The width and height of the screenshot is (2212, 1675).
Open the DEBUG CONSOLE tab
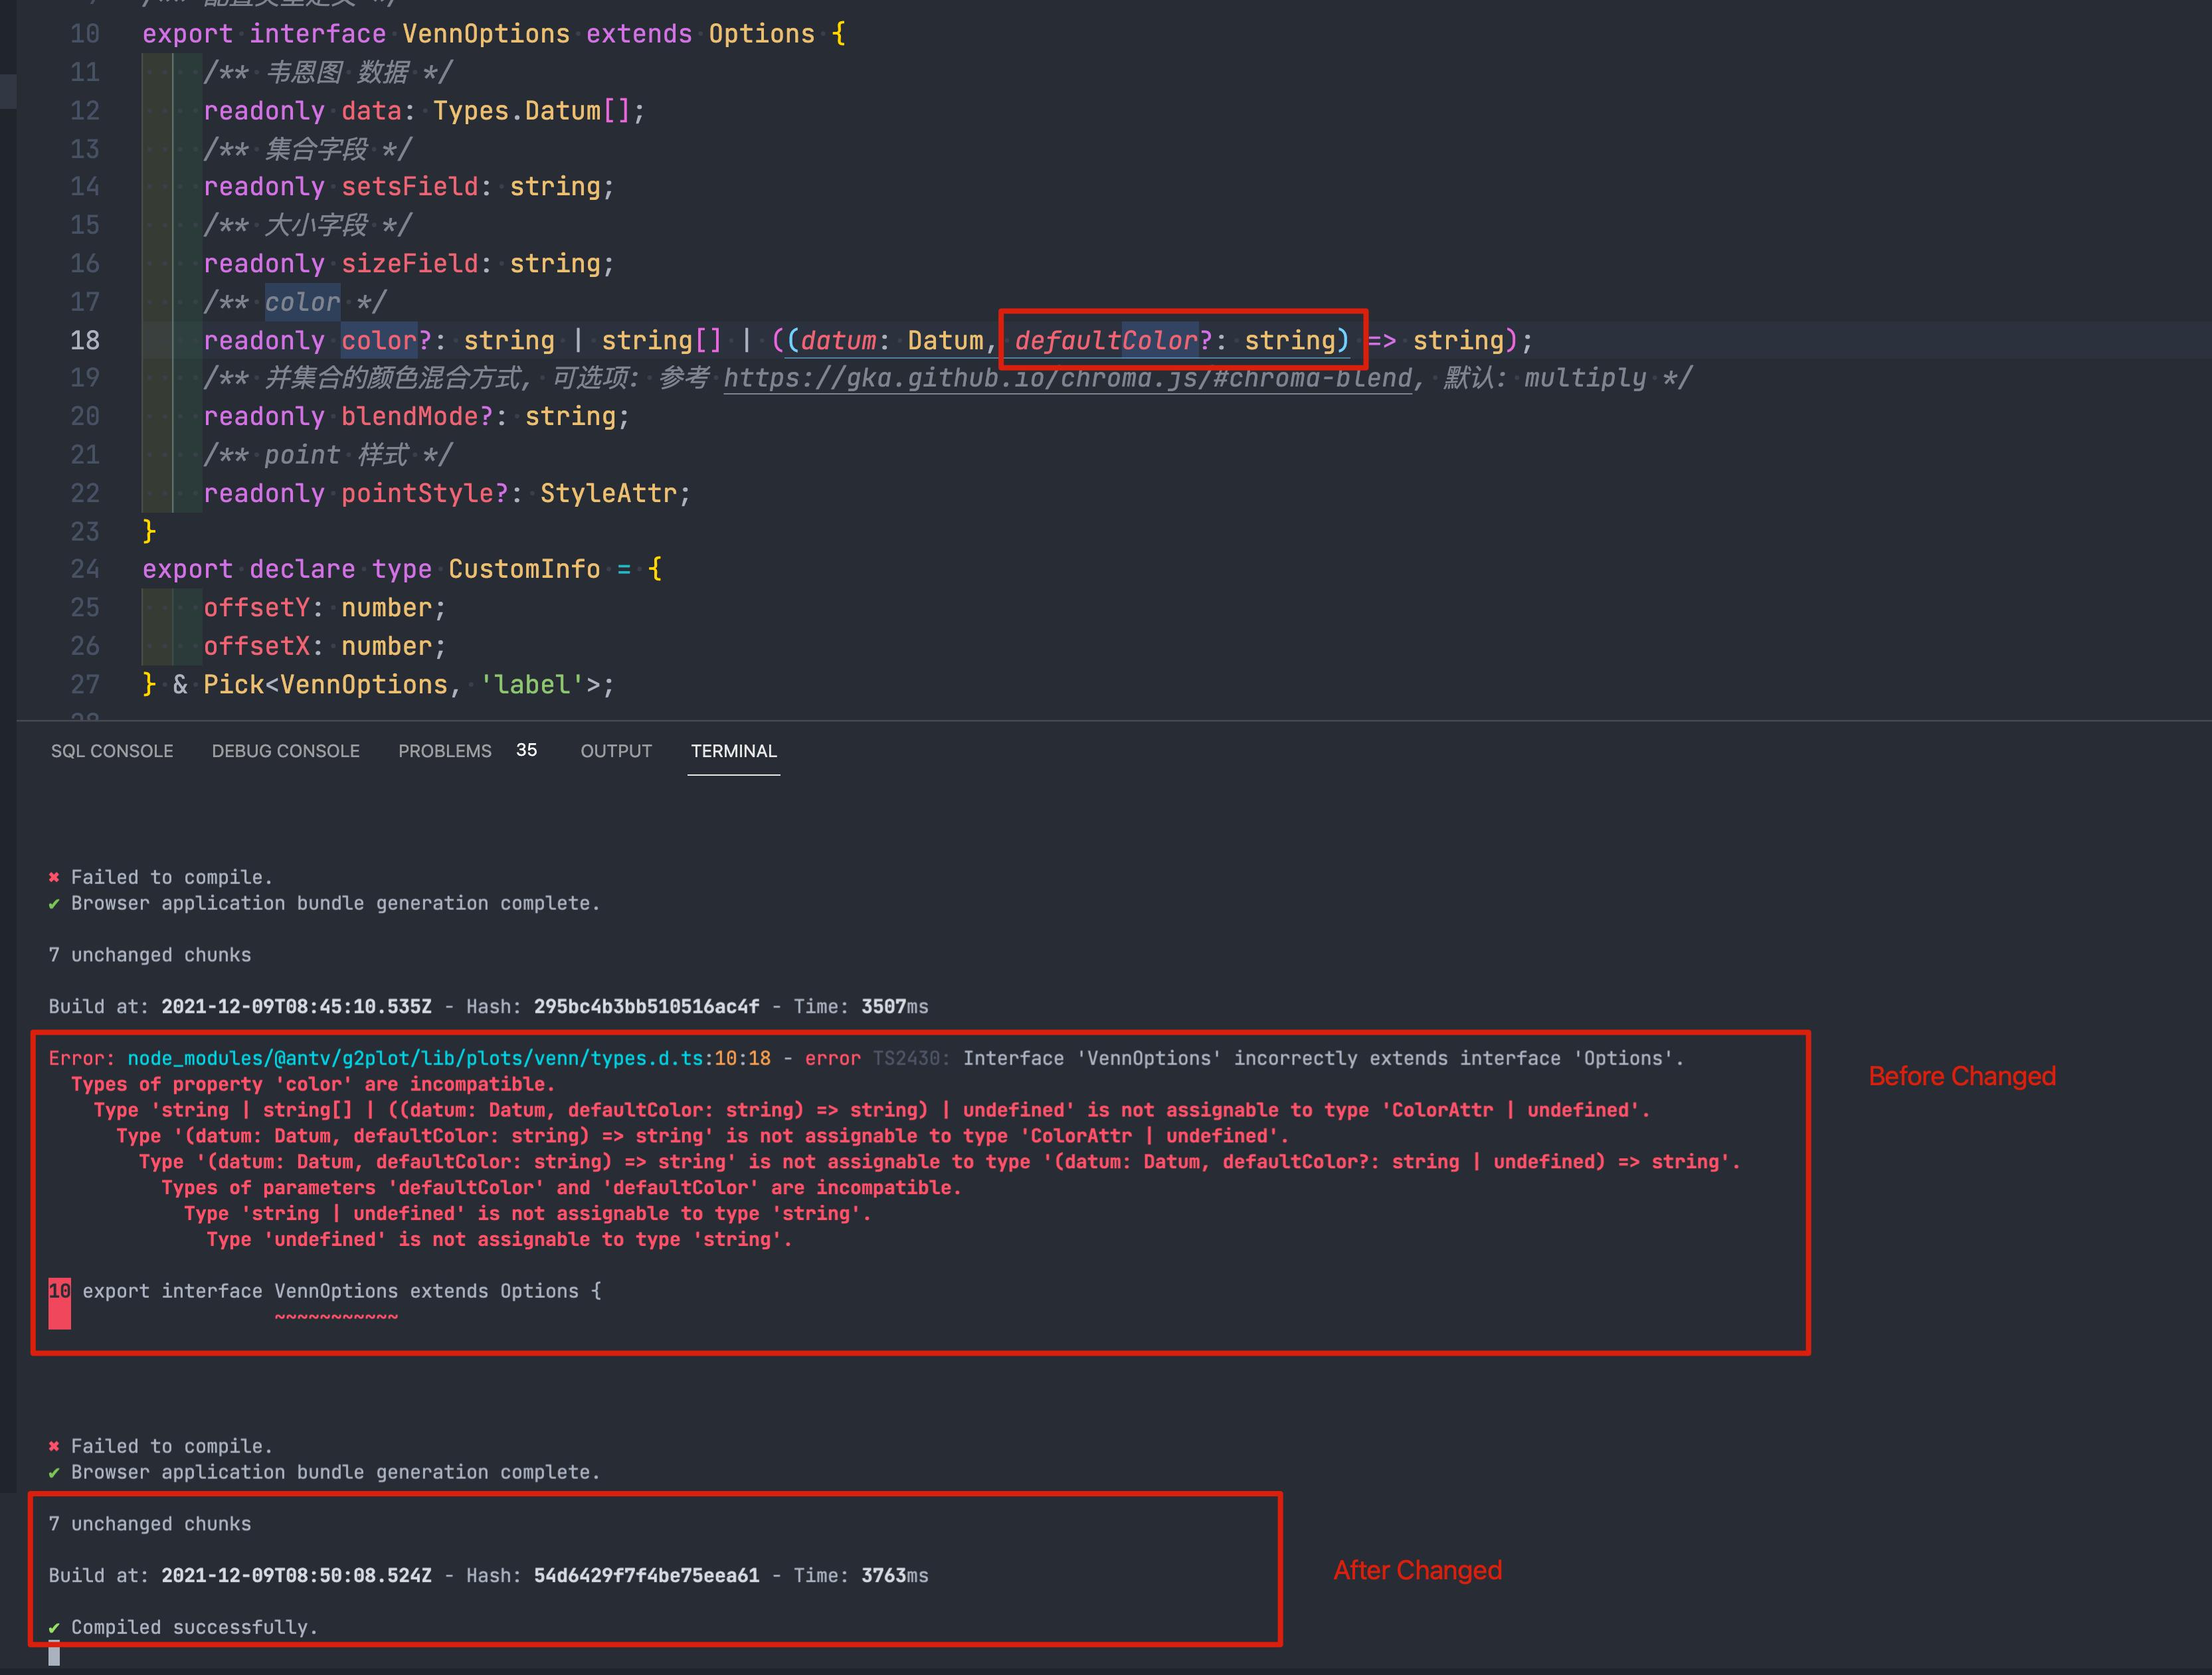click(285, 751)
